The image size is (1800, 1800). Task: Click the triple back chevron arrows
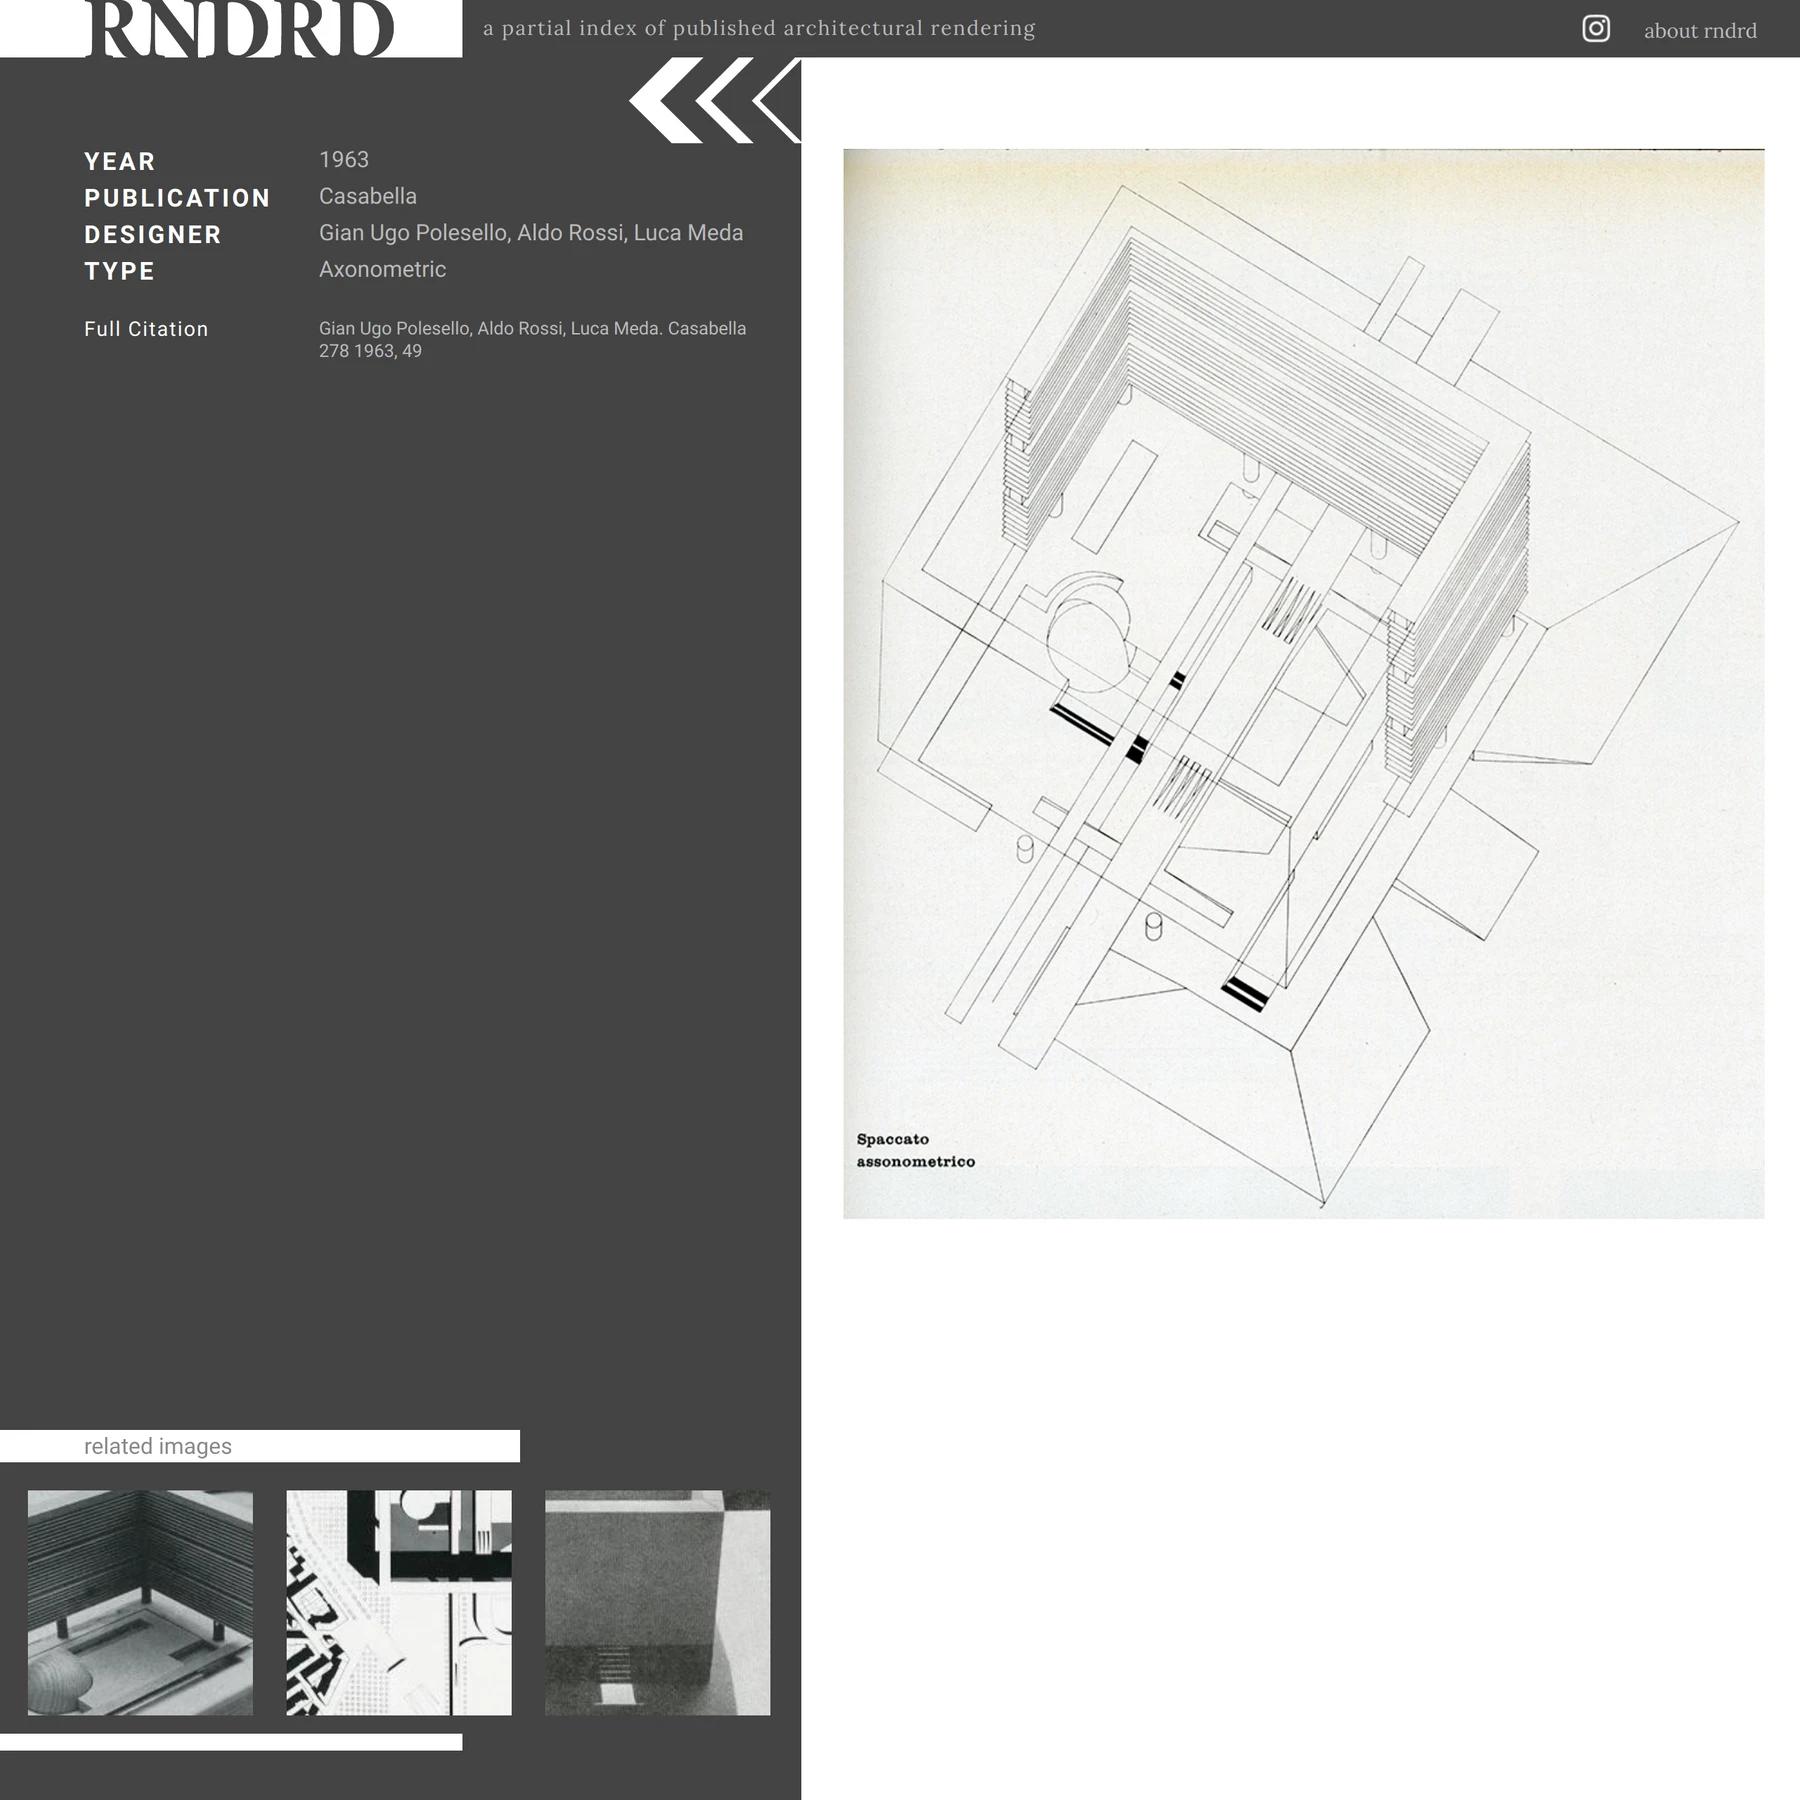point(715,100)
